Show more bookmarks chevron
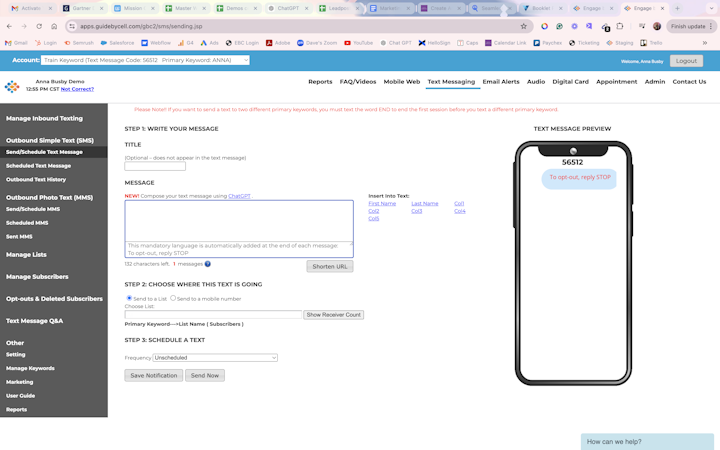The image size is (720, 450). pyautogui.click(x=705, y=43)
